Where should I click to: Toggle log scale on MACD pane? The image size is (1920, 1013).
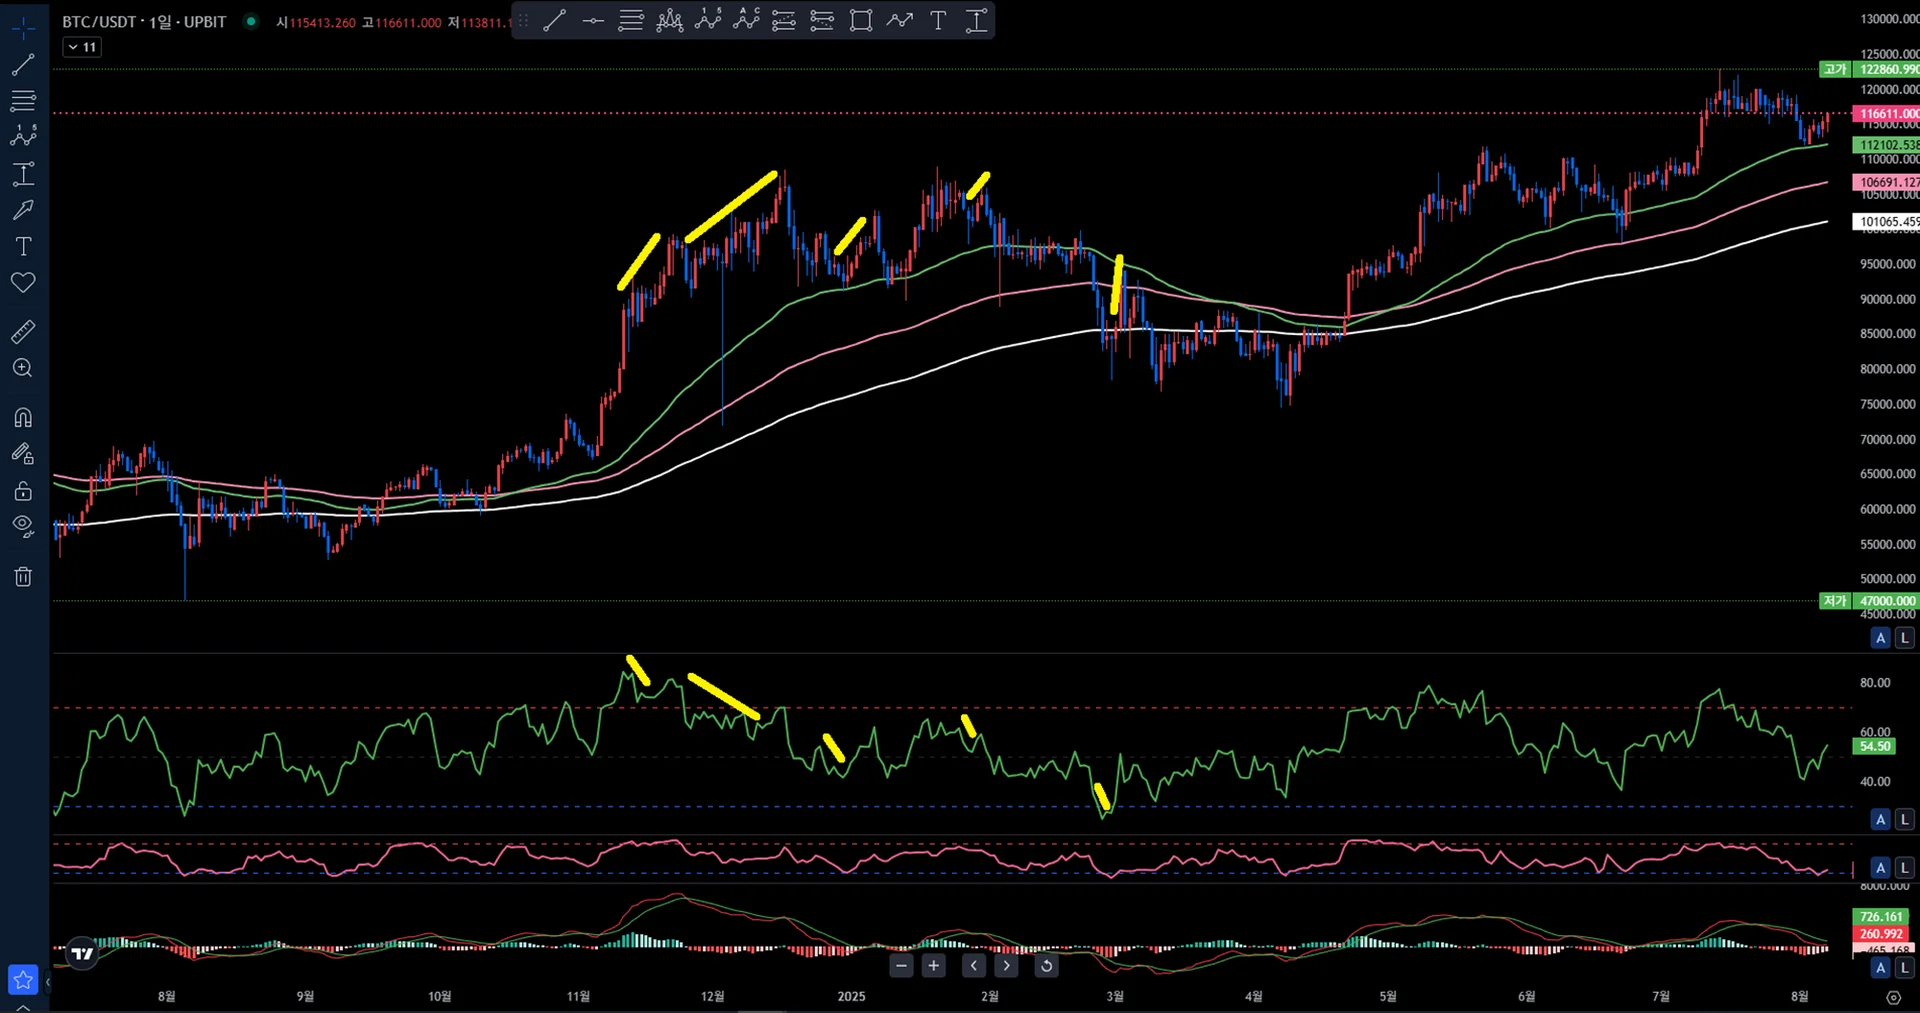tap(1905, 968)
